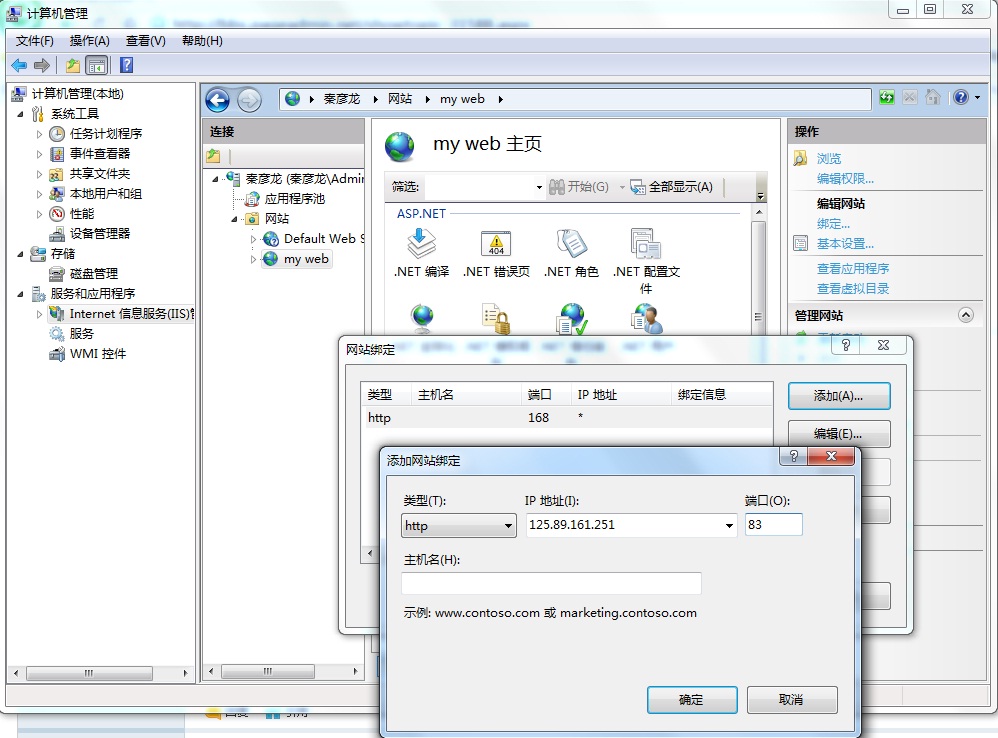998x738 pixels.
Task: Select the my web site in tree
Action: click(305, 259)
